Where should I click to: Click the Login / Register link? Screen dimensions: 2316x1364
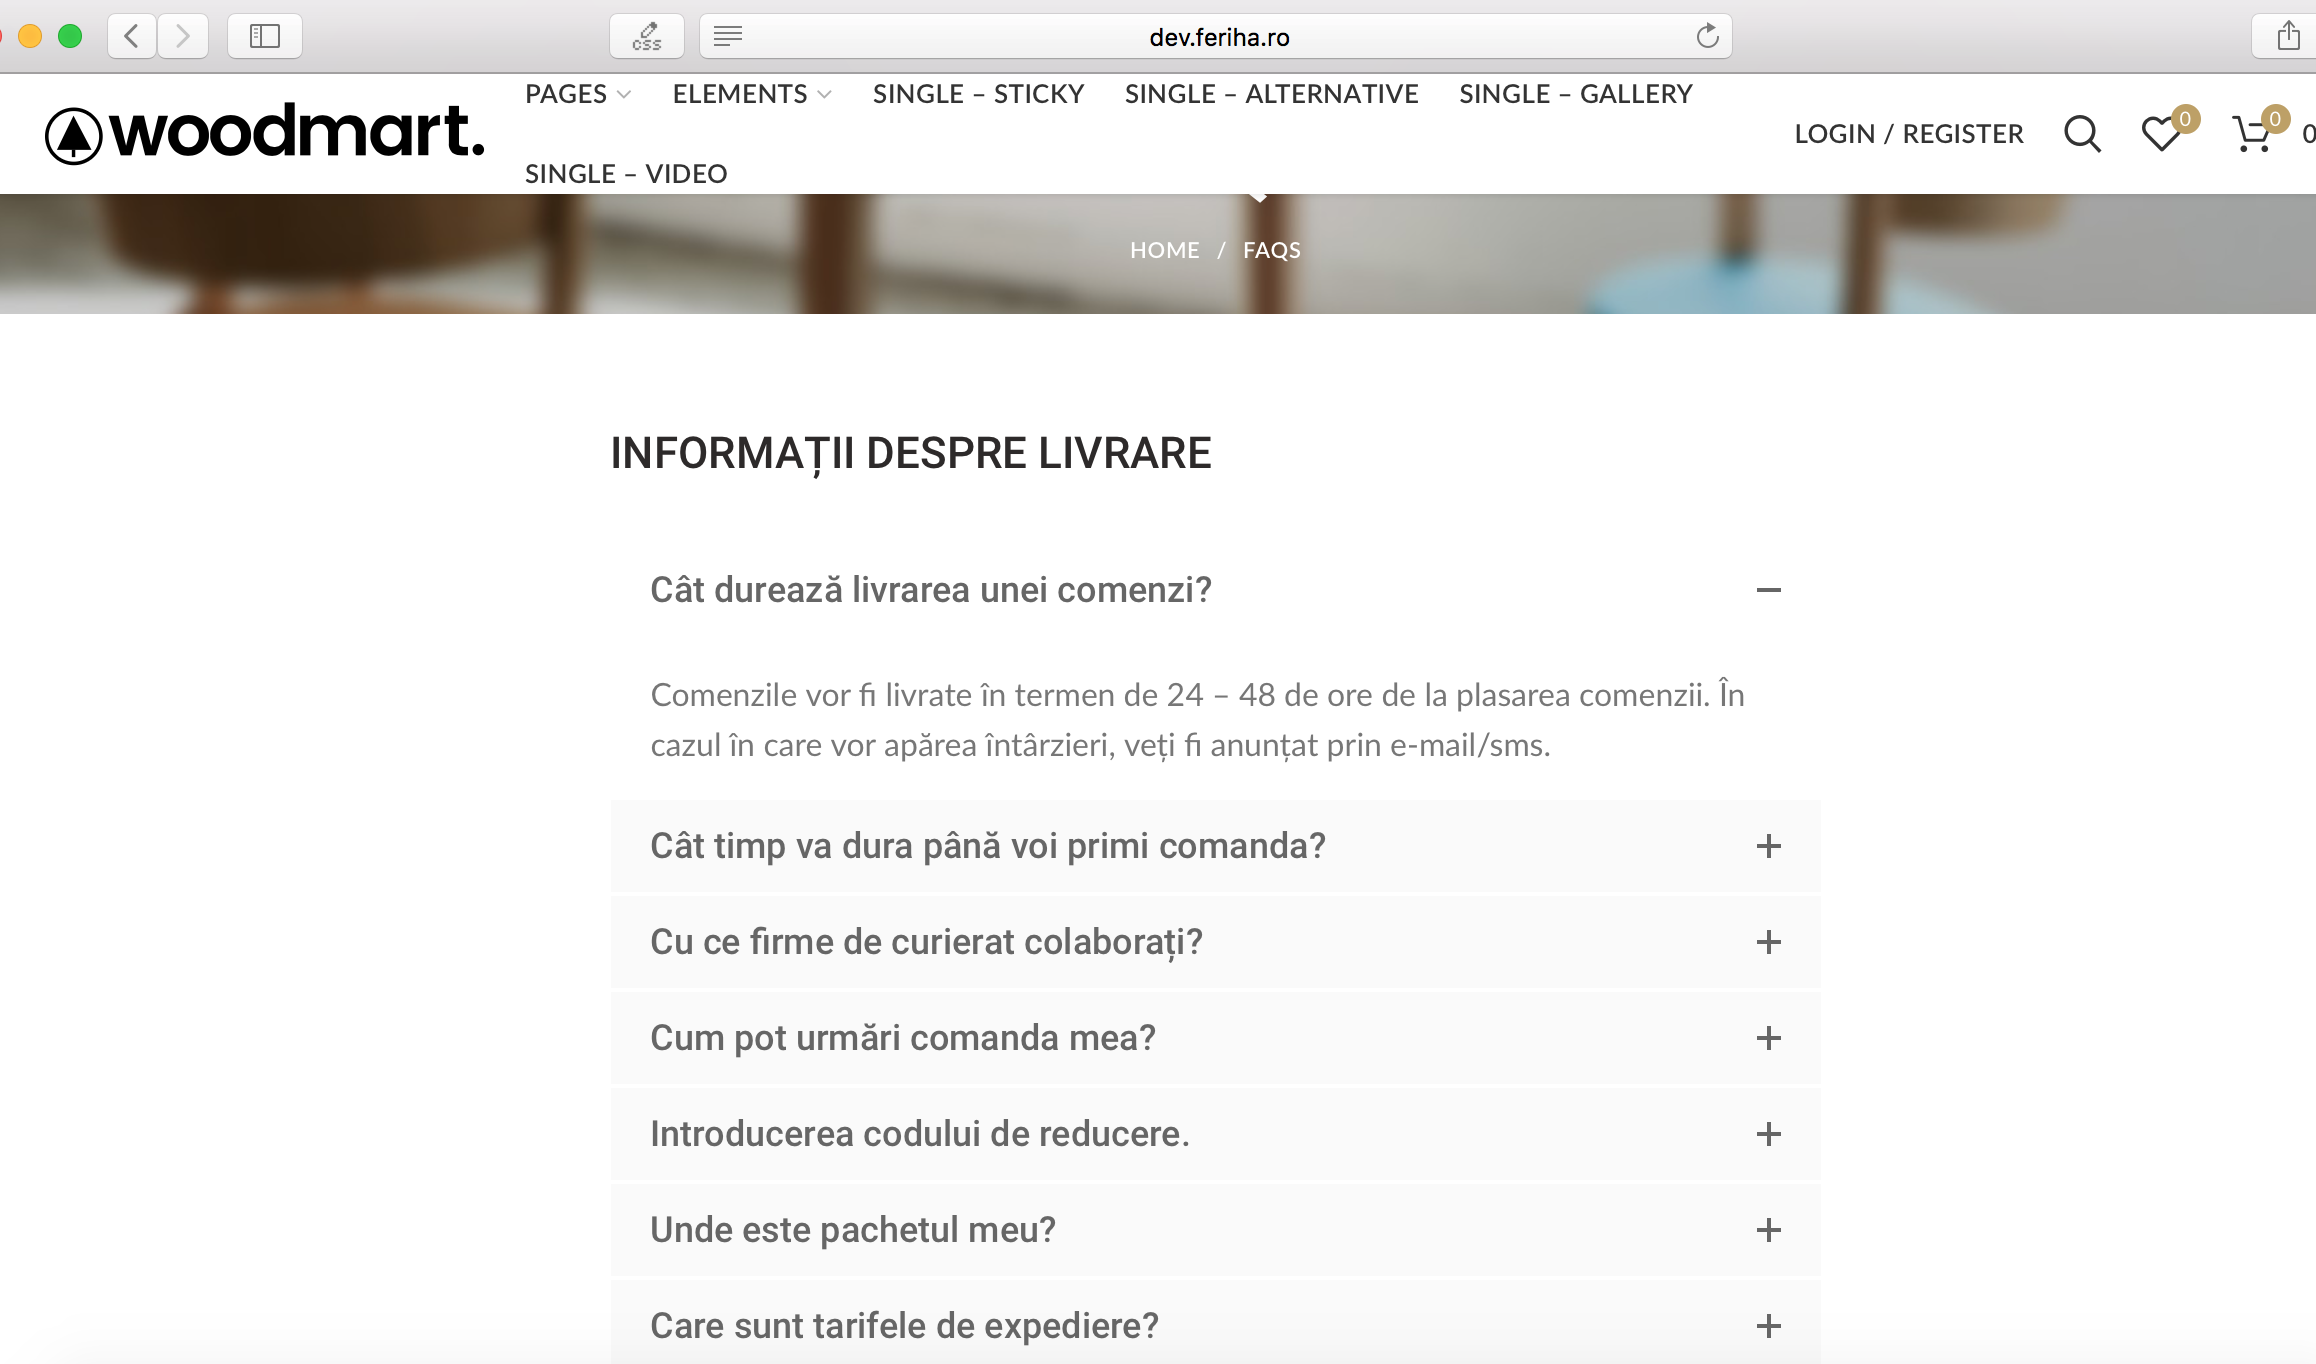1908,134
